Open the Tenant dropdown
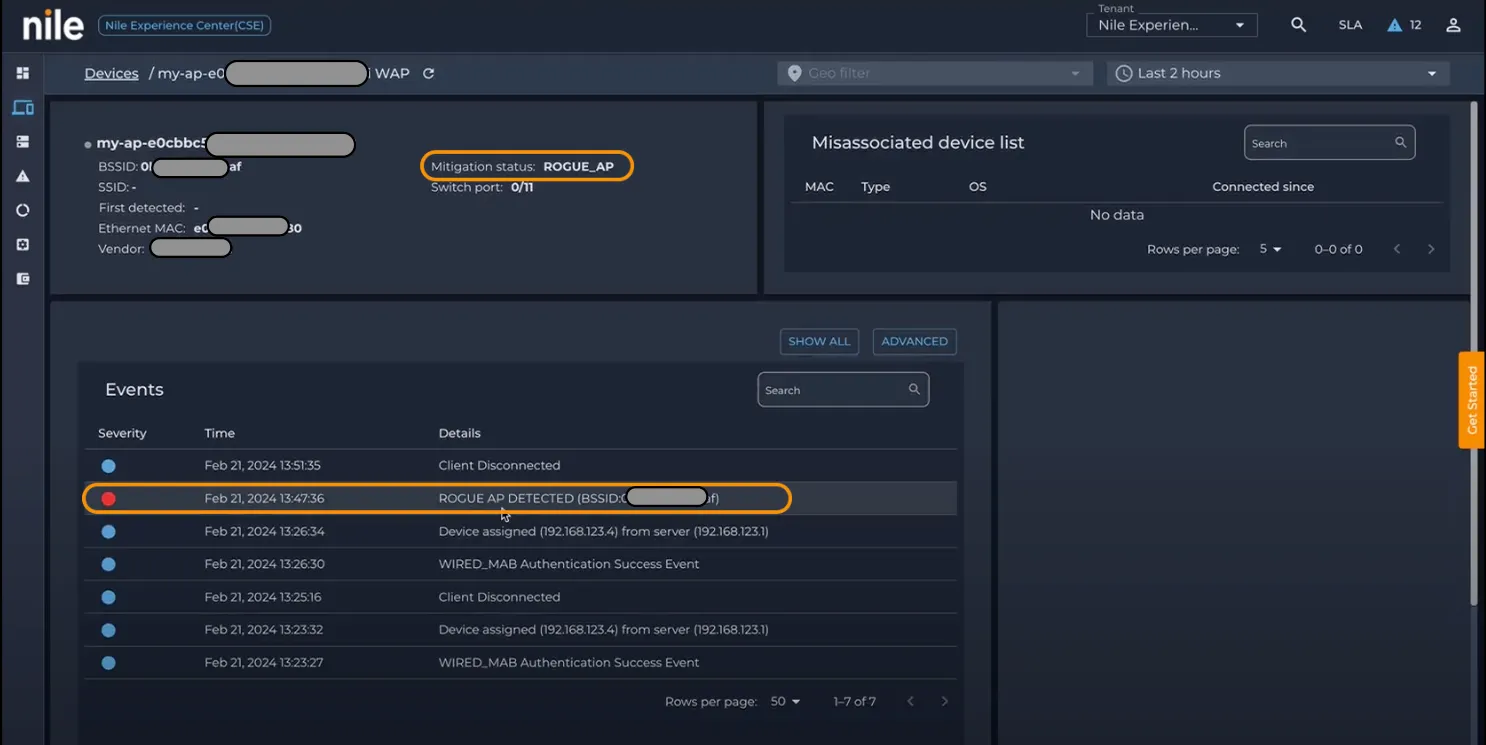The width and height of the screenshot is (1486, 745). [1171, 25]
